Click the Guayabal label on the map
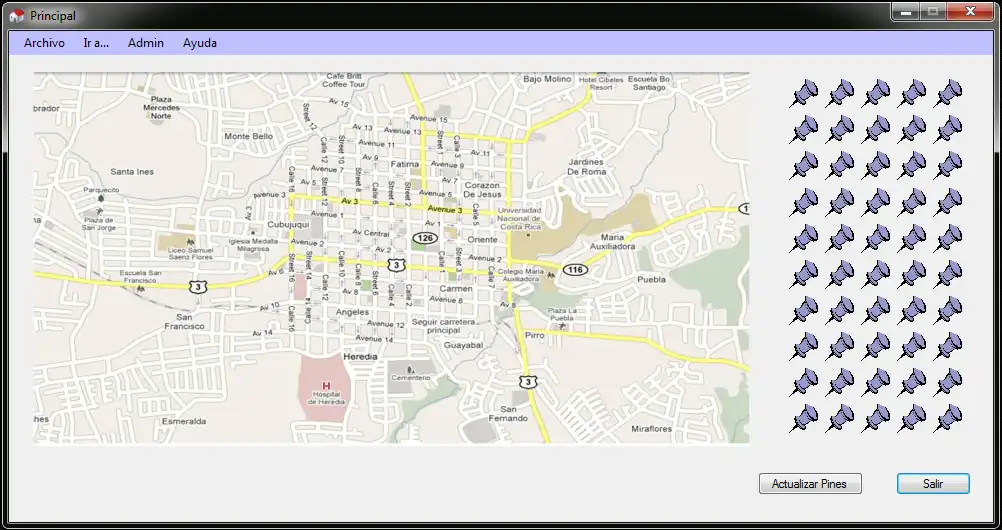Viewport: 1002px width, 530px height. [x=464, y=345]
